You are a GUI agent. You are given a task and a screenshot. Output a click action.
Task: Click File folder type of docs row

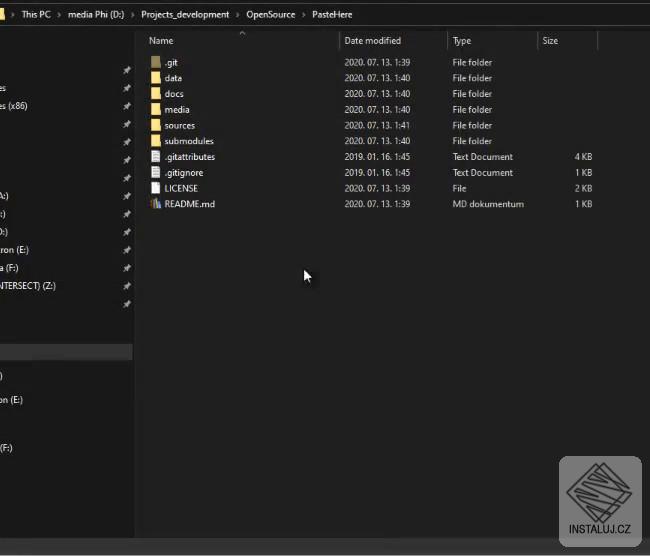click(x=472, y=94)
